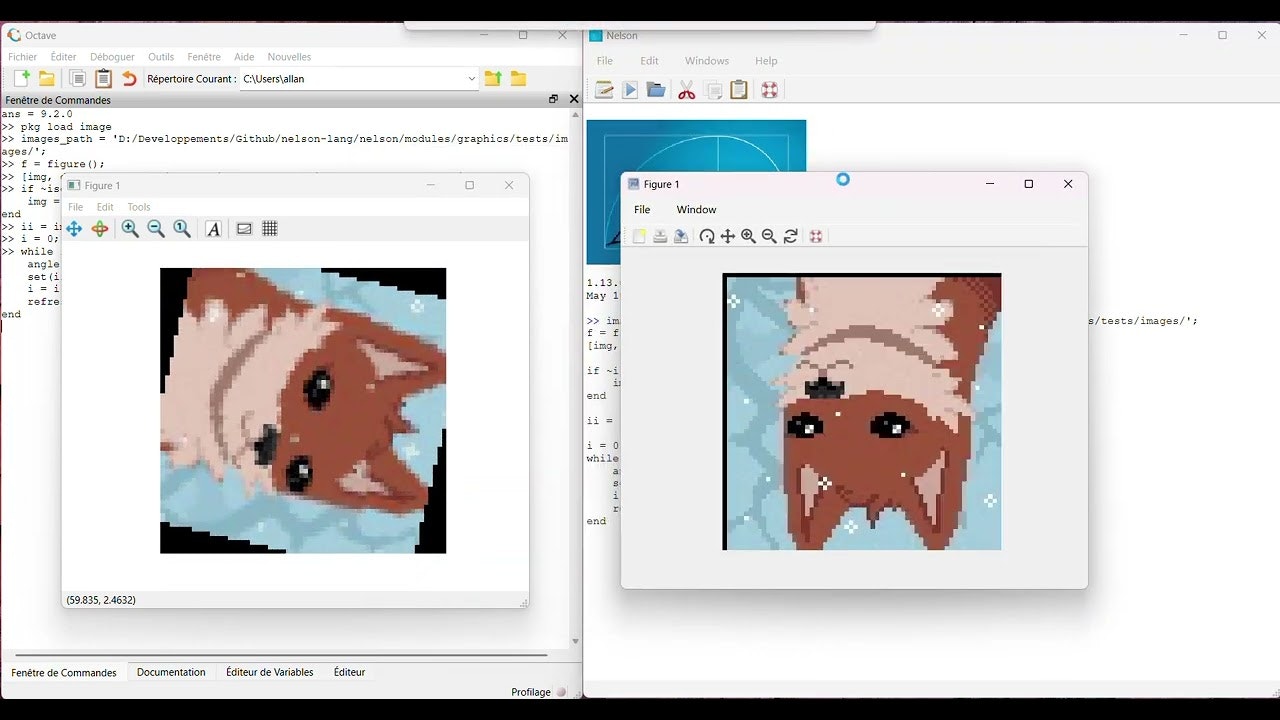Click the change directory folder icon in Nelson

point(656,90)
